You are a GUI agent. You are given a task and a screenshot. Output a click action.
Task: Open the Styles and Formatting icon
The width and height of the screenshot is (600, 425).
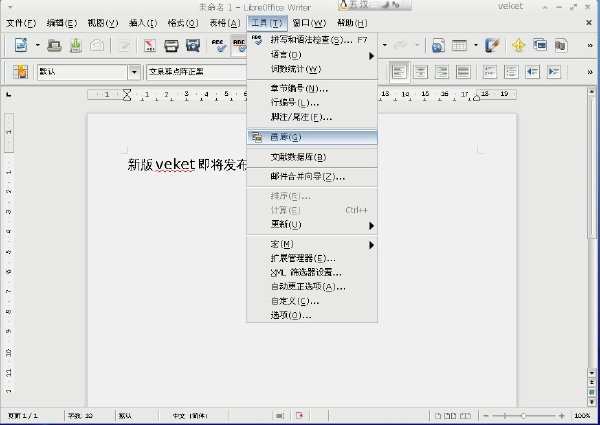pos(20,72)
